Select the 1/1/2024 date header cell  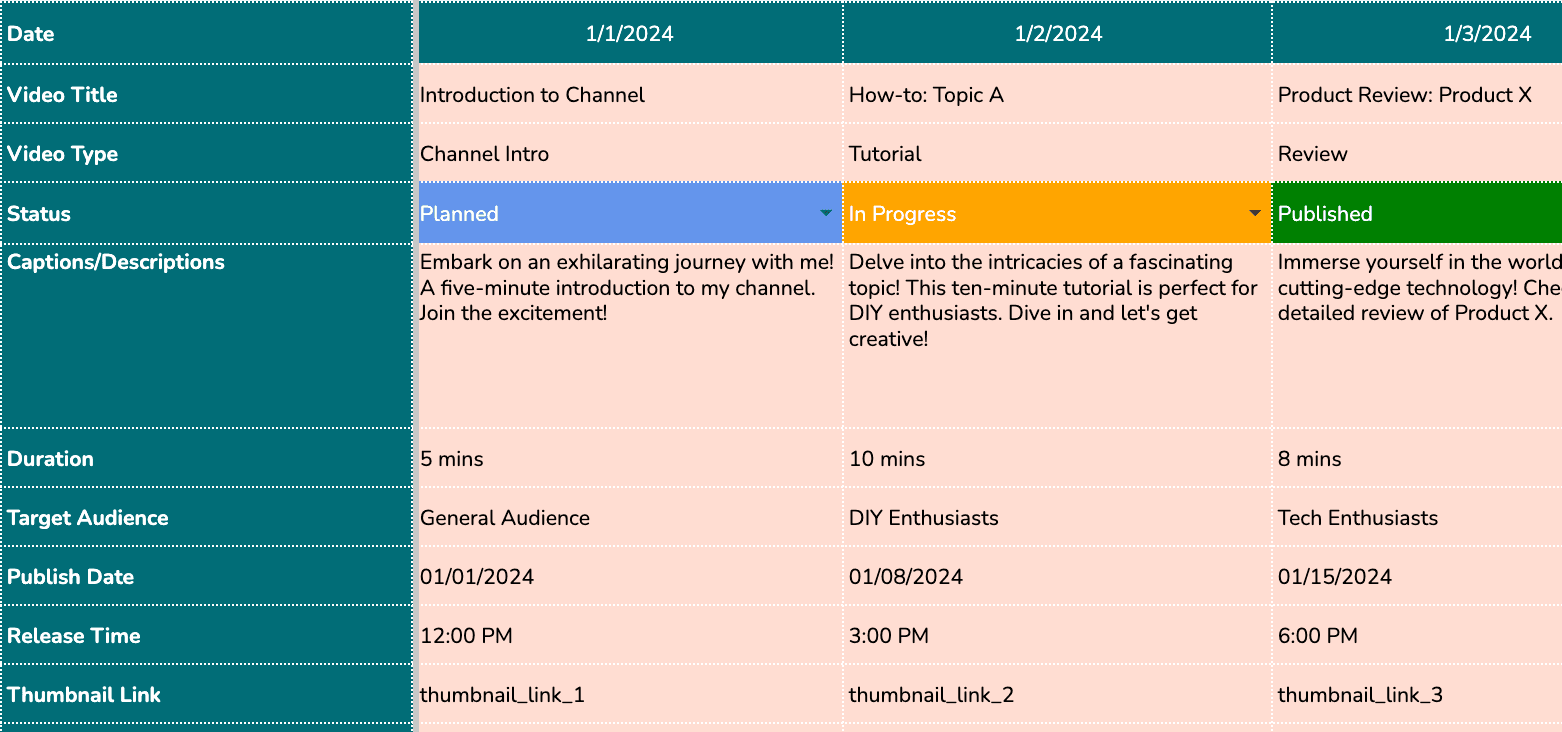pyautogui.click(x=630, y=34)
